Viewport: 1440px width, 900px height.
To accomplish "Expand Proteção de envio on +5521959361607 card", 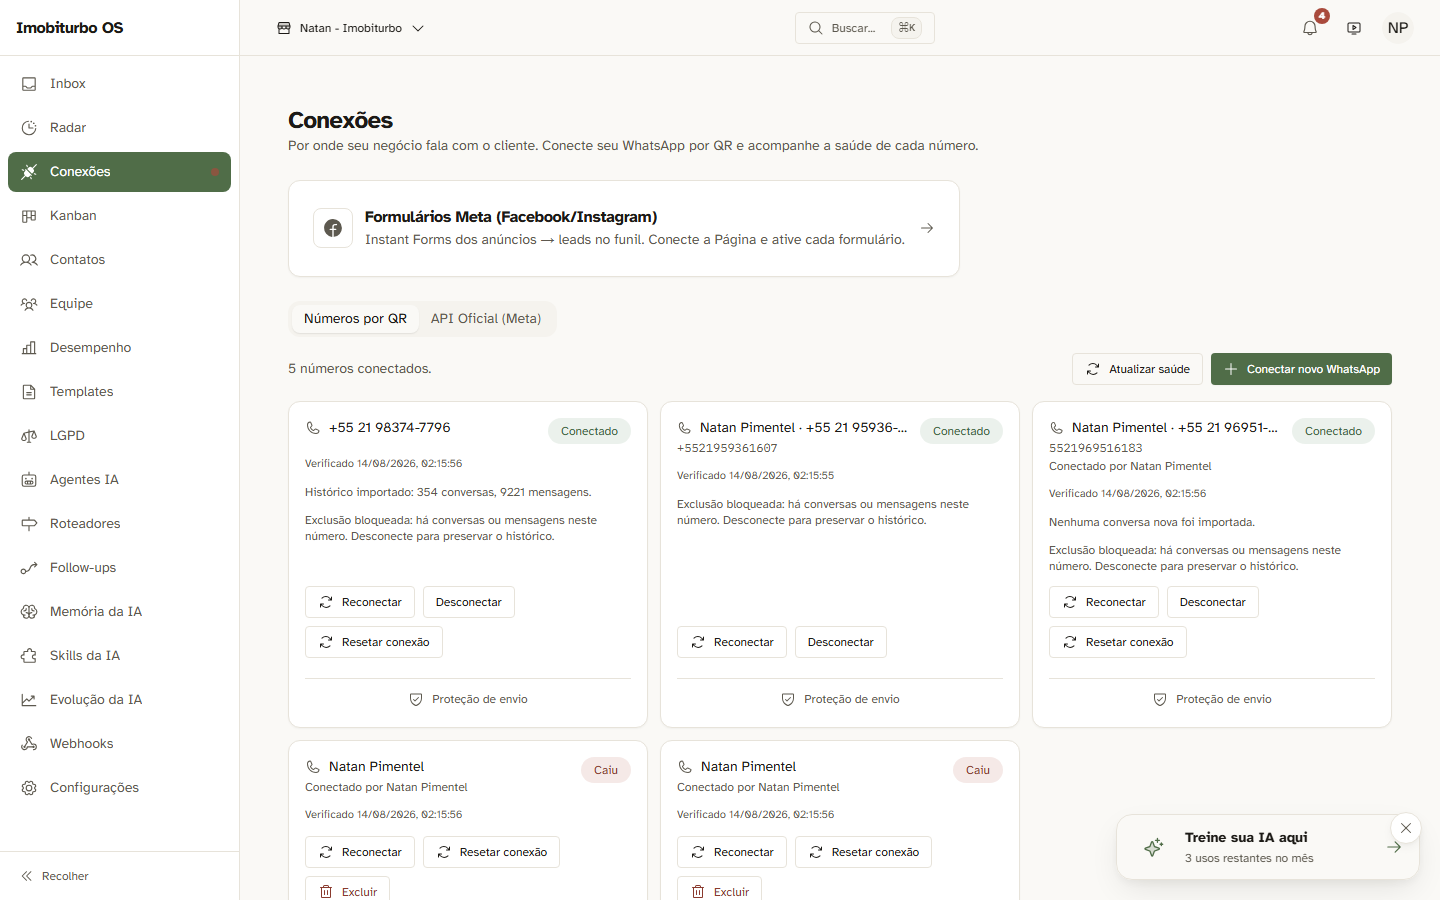I will point(840,699).
